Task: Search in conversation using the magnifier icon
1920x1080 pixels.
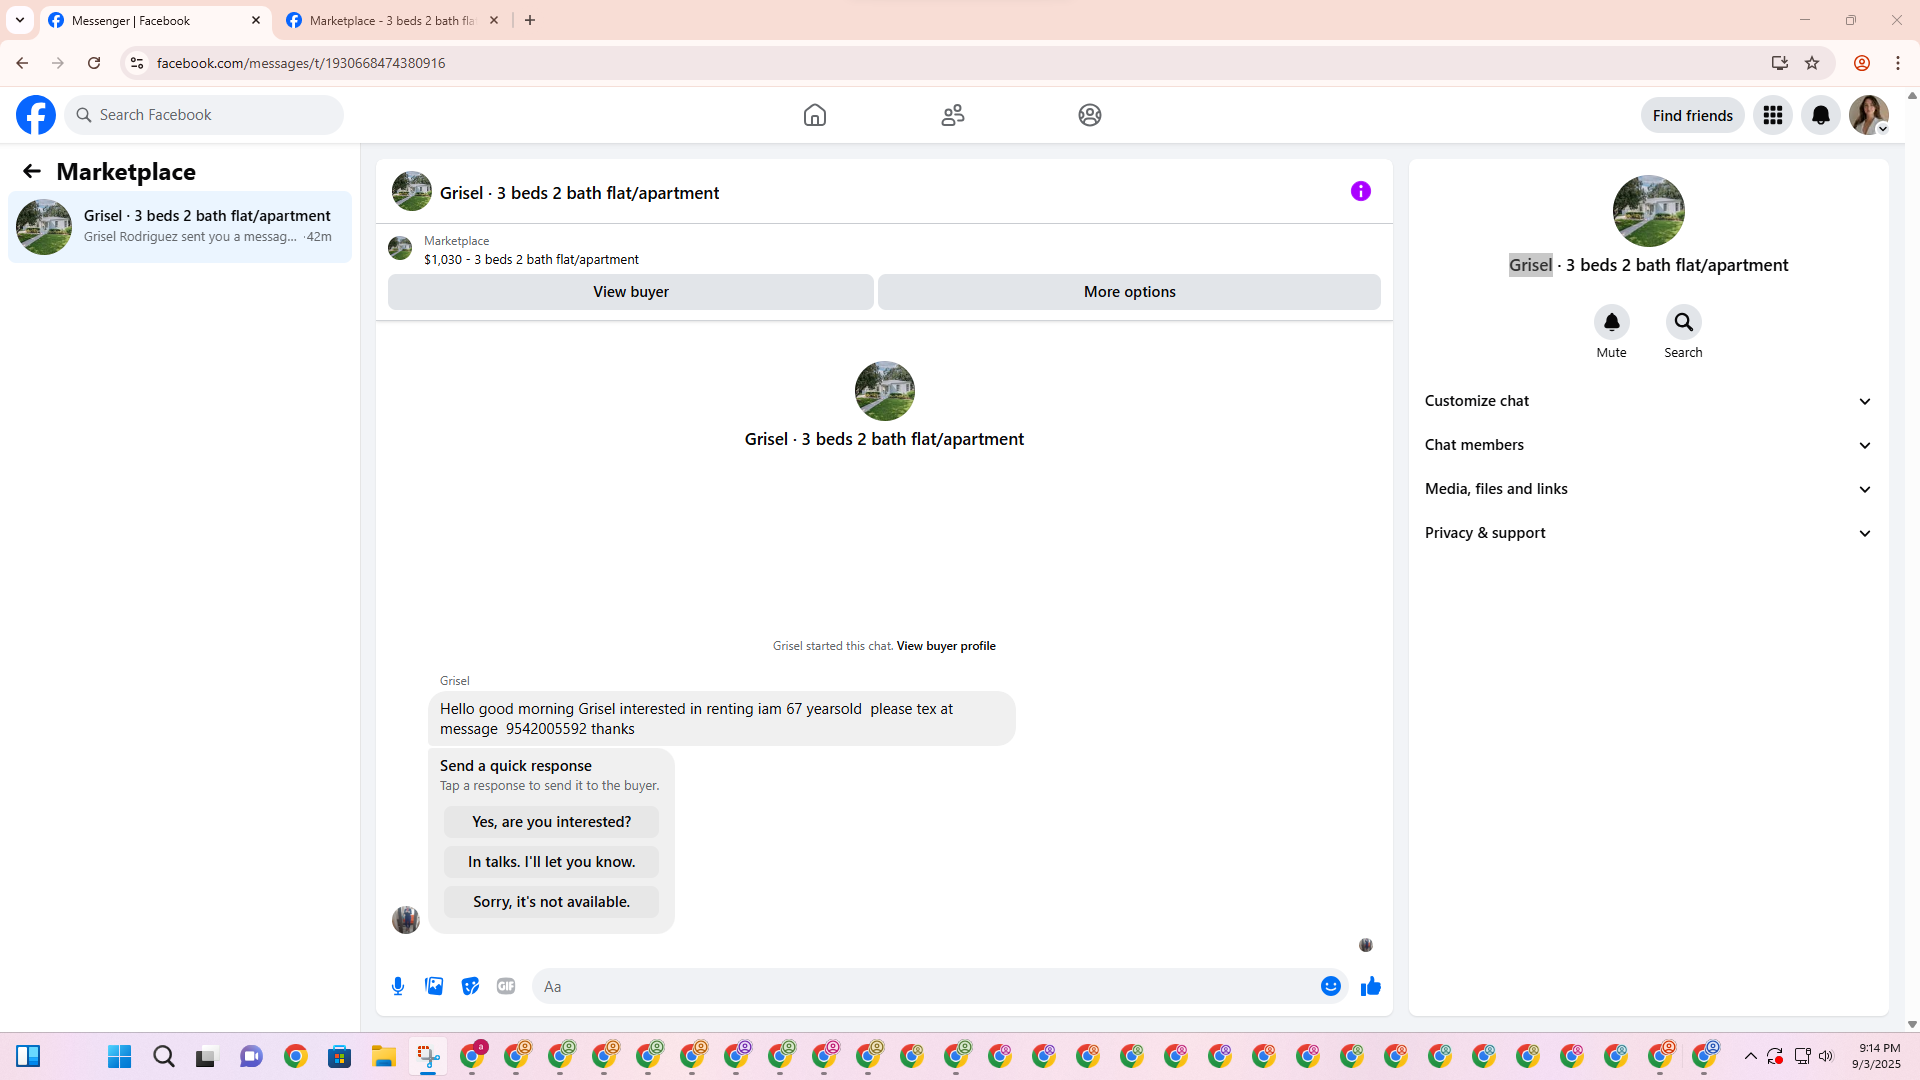Action: pos(1684,322)
